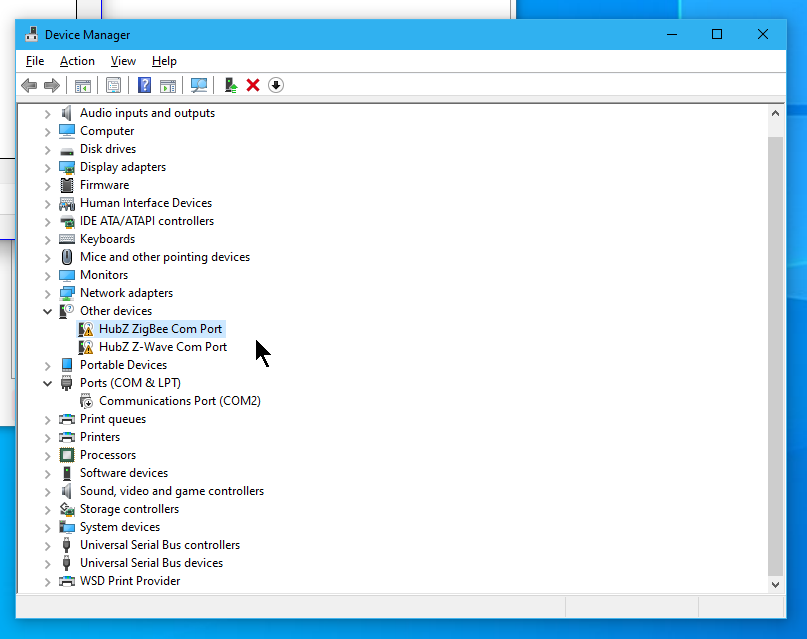
Task: Click the Back arrow toolbar icon
Action: (29, 86)
